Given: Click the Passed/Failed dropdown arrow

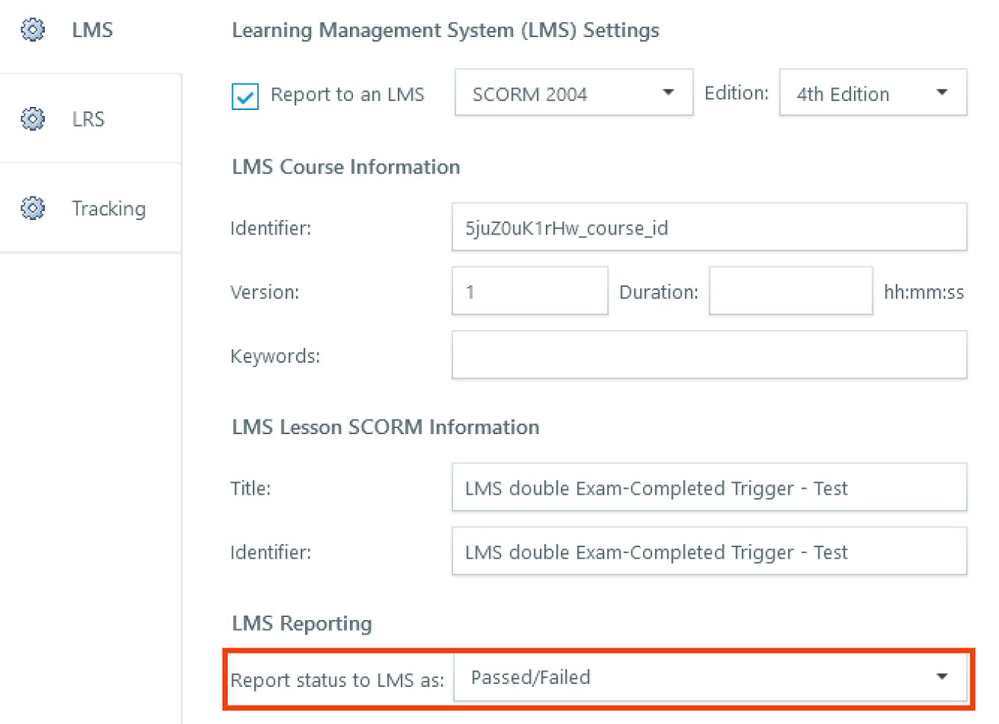Looking at the screenshot, I should (x=941, y=677).
